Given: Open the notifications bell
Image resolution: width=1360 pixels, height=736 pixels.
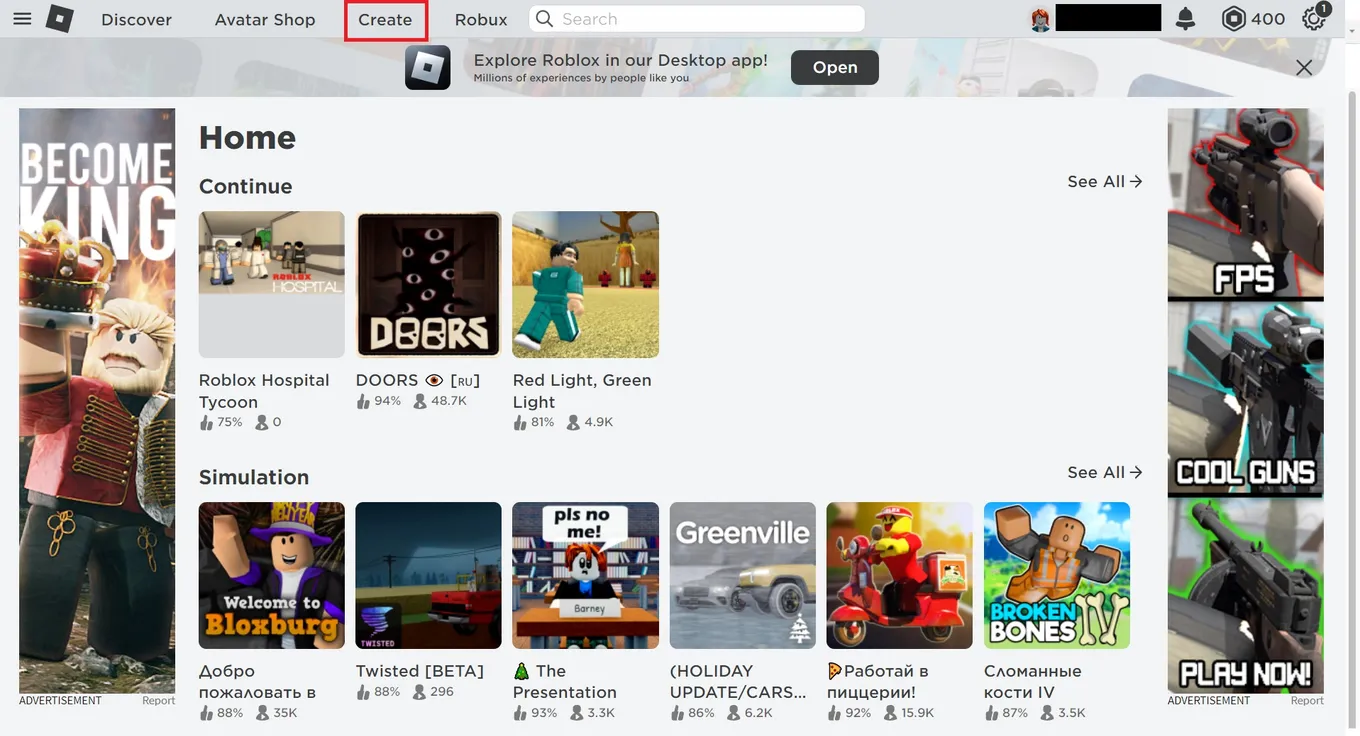Looking at the screenshot, I should tap(1185, 19).
